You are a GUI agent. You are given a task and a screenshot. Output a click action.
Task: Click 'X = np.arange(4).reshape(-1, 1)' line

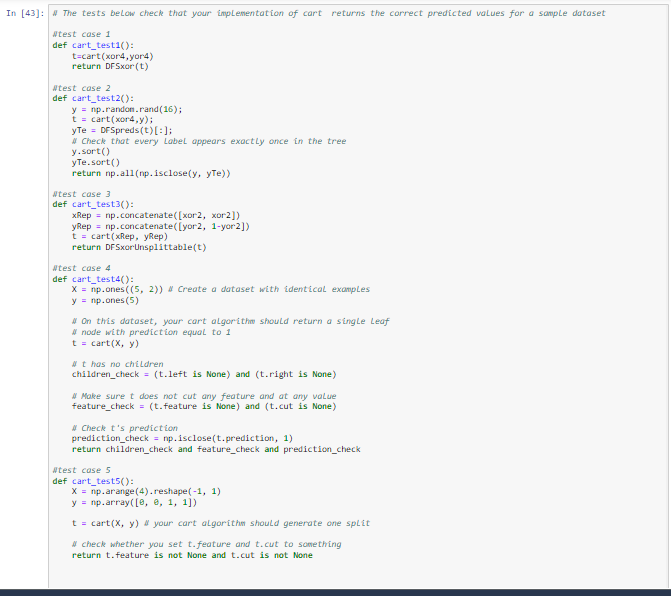[x=146, y=491]
